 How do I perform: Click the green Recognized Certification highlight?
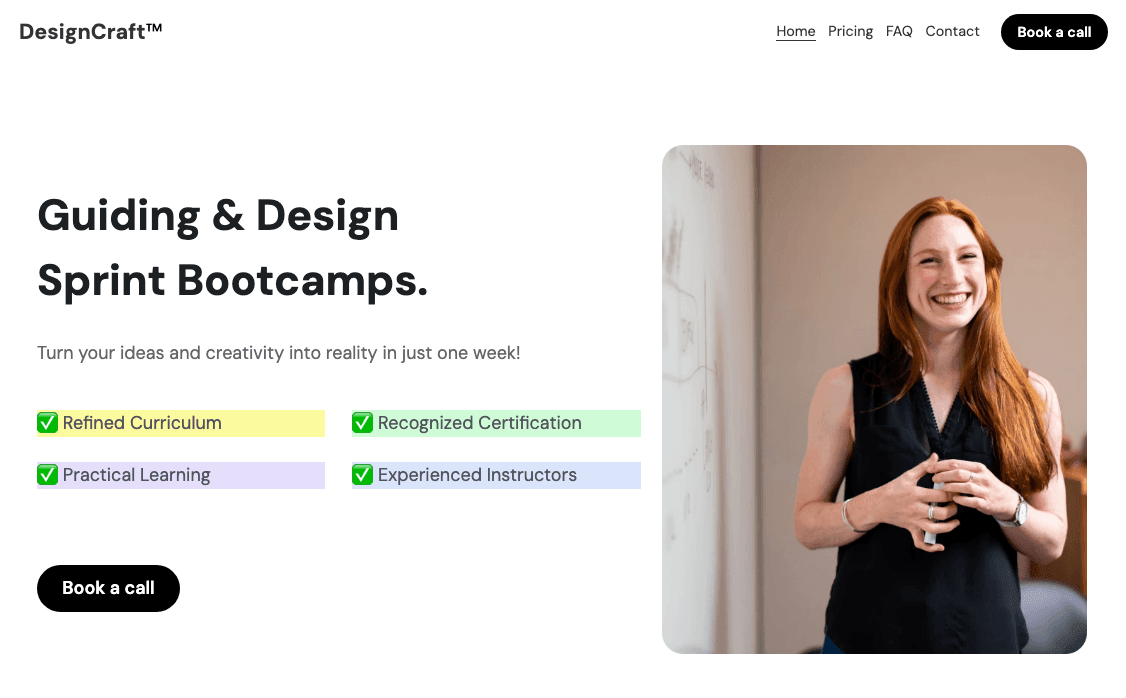496,423
